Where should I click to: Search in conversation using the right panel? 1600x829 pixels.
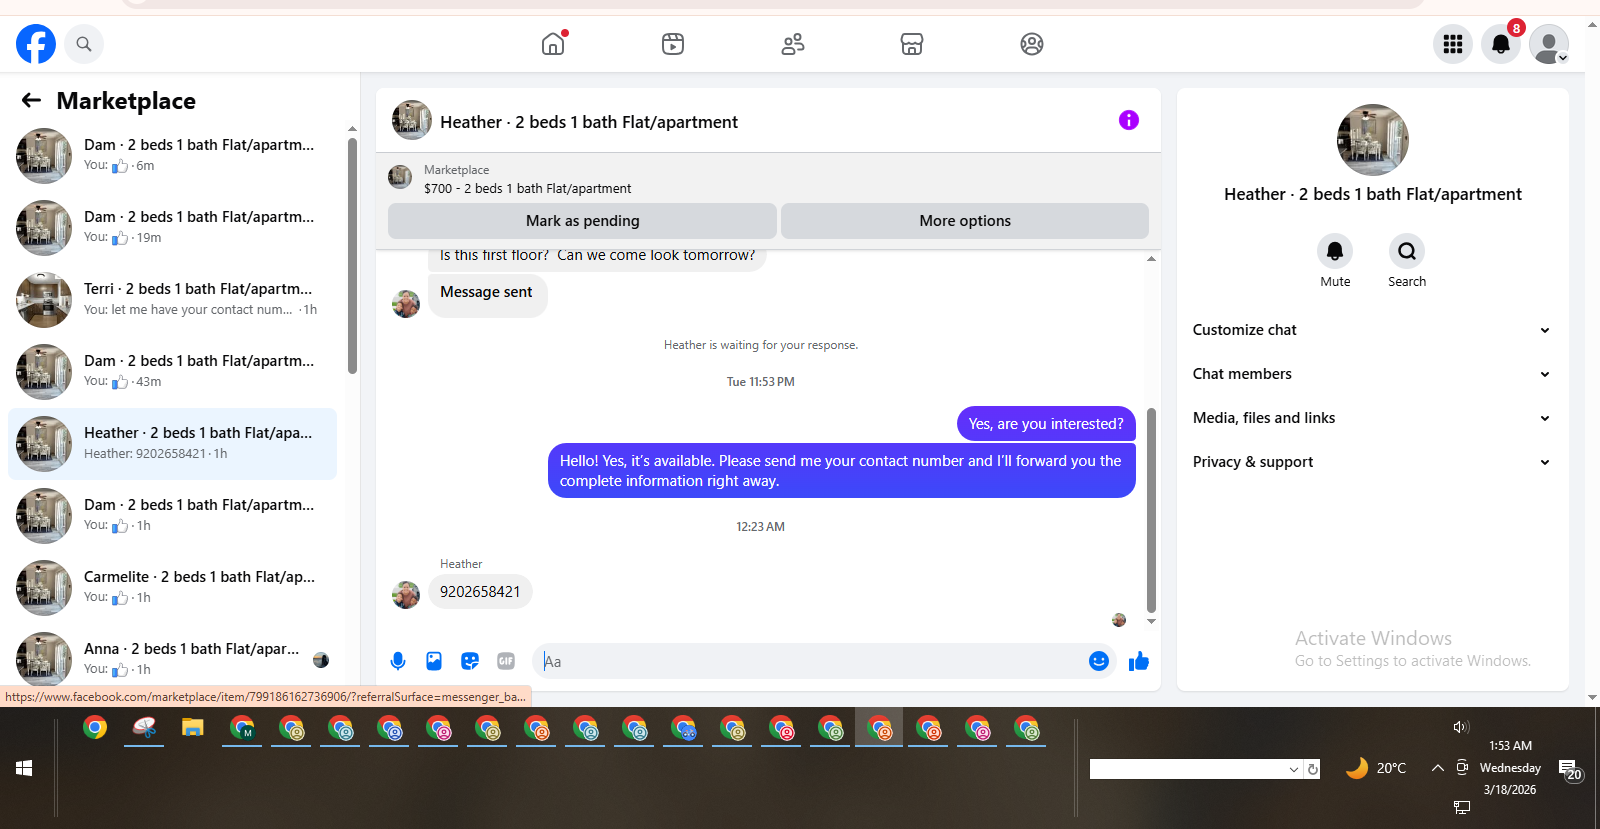pyautogui.click(x=1407, y=251)
